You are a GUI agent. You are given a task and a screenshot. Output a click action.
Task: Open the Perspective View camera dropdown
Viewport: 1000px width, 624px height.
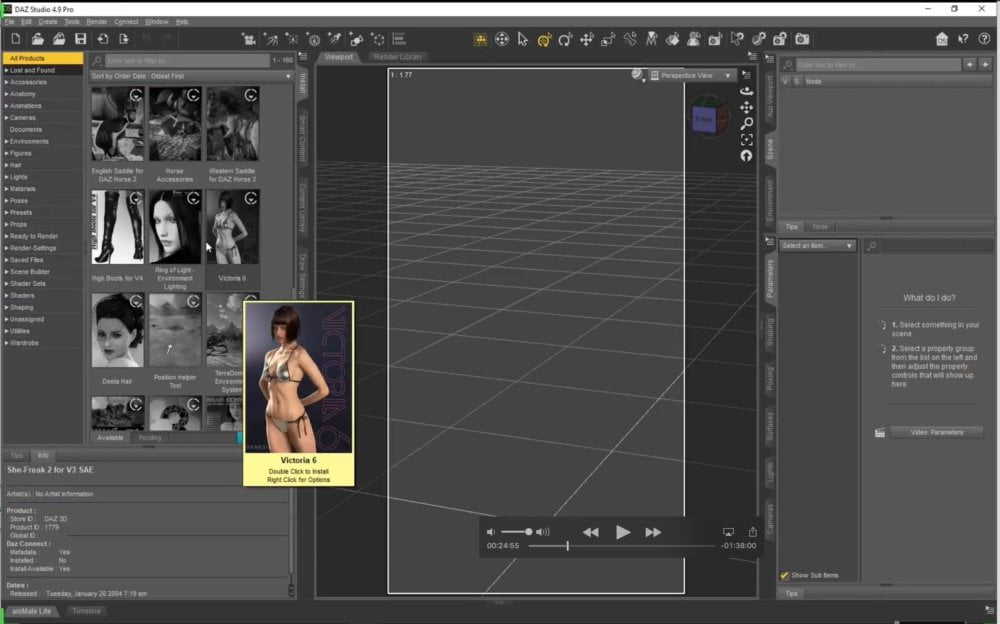coord(691,75)
